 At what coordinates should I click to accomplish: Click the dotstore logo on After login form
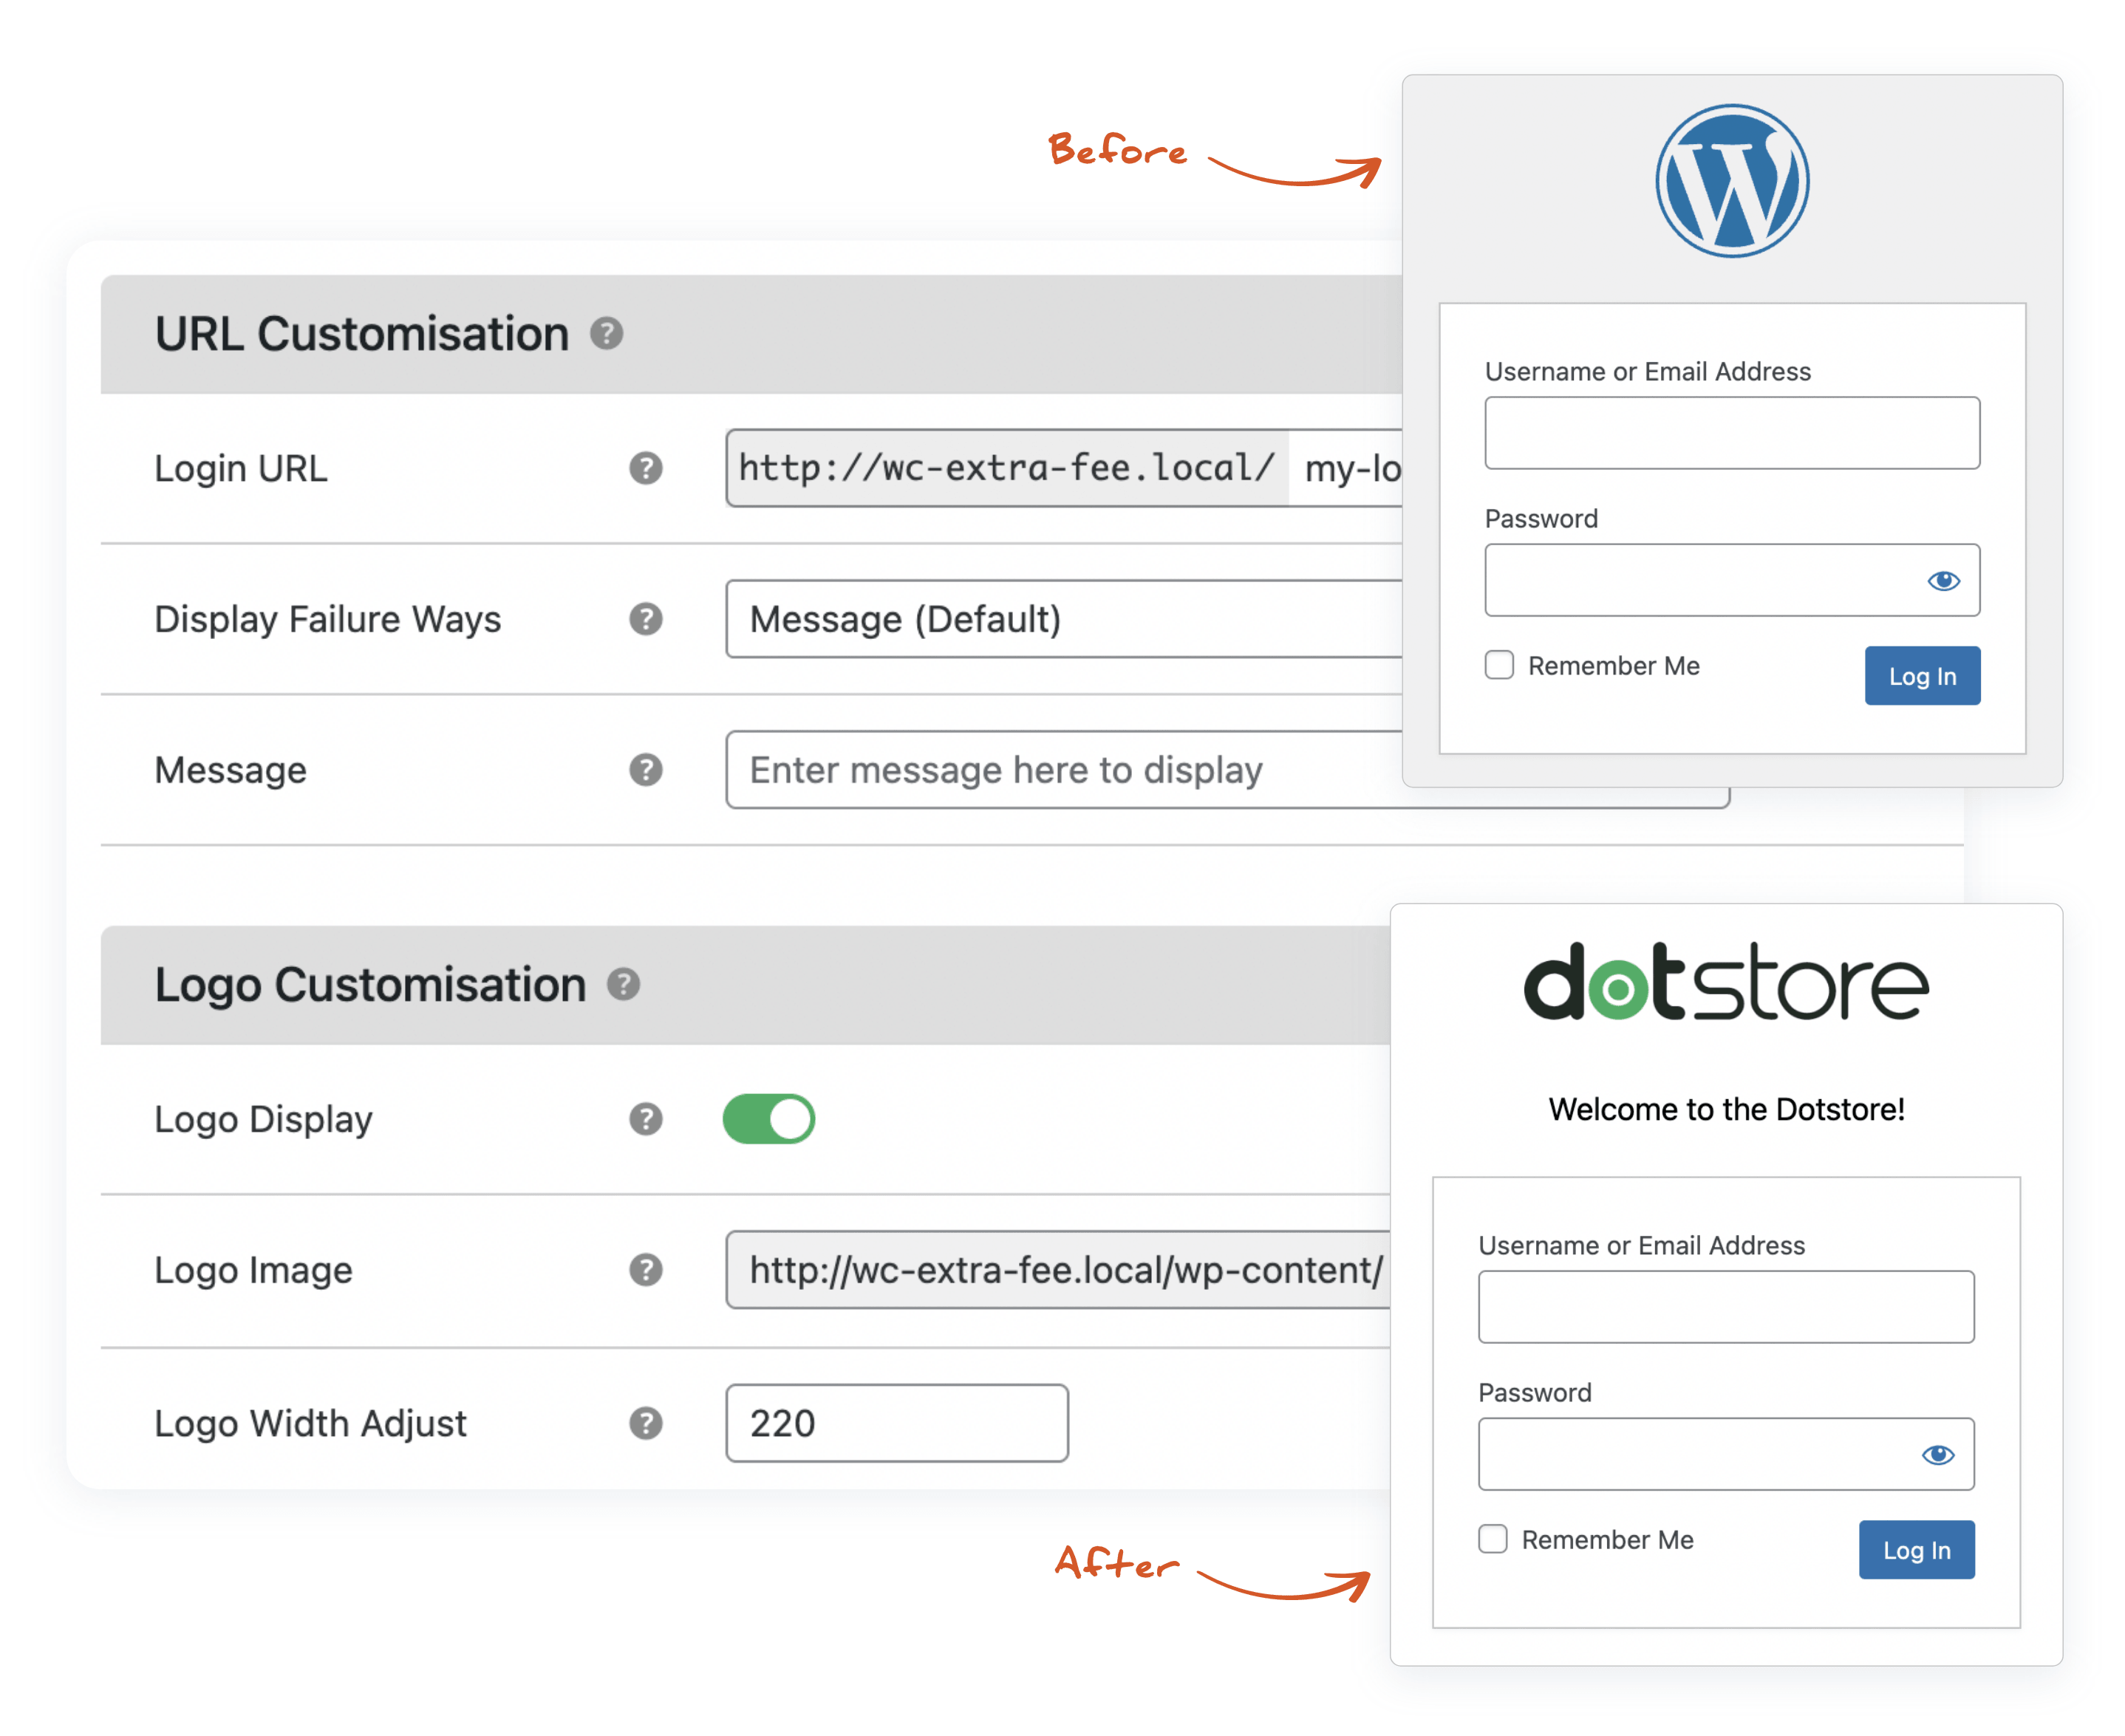[x=1726, y=982]
